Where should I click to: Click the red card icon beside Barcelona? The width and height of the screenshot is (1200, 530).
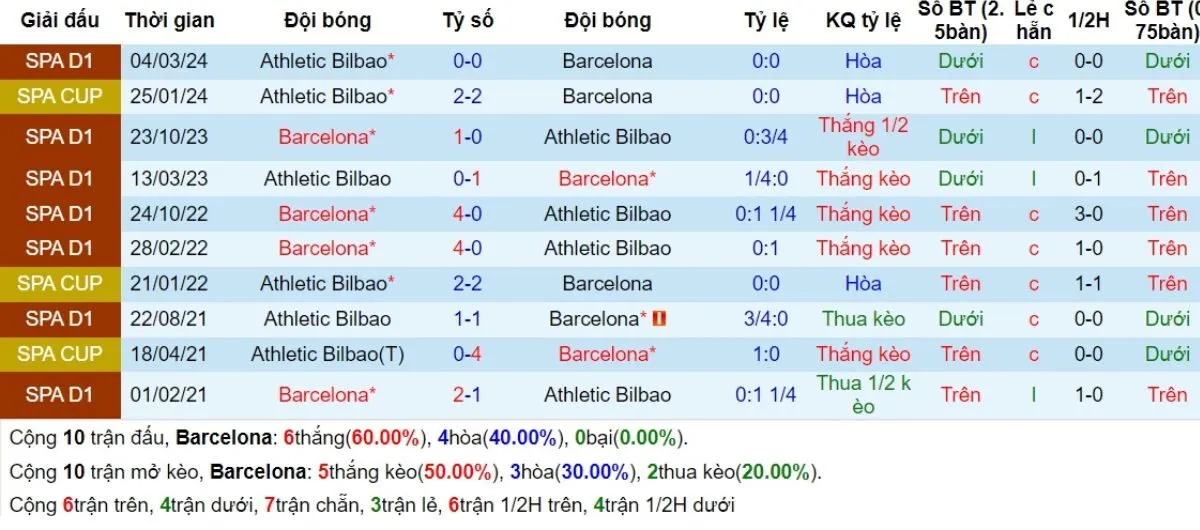659,319
